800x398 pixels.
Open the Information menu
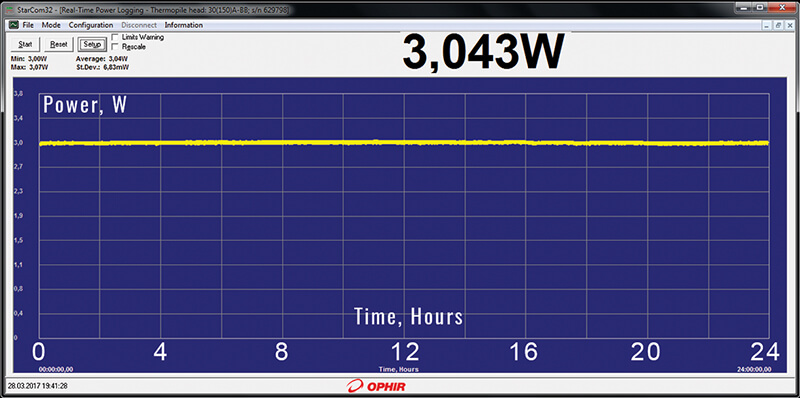coord(184,25)
